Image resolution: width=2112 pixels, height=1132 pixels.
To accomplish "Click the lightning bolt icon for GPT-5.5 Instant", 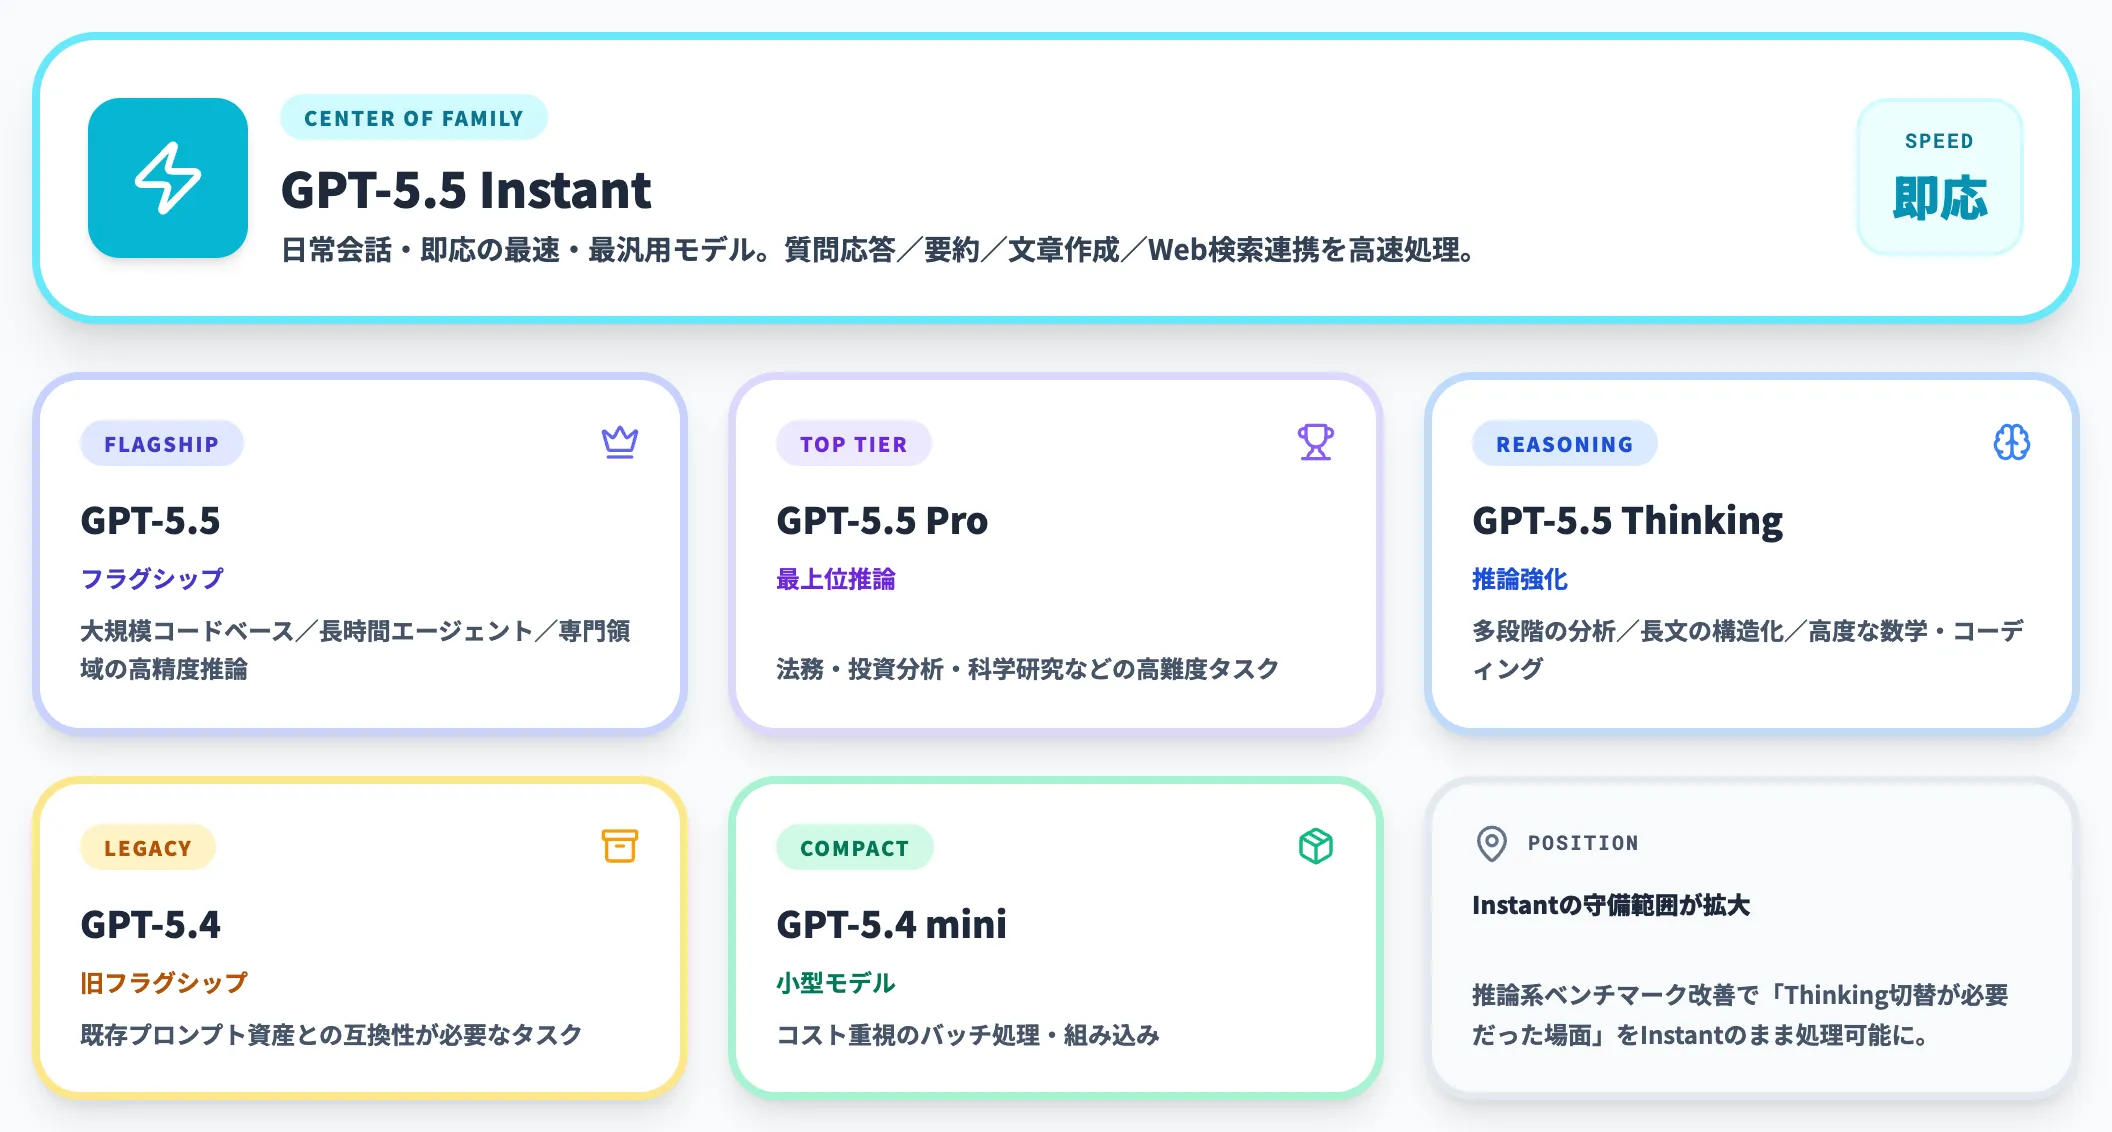I will (x=168, y=178).
